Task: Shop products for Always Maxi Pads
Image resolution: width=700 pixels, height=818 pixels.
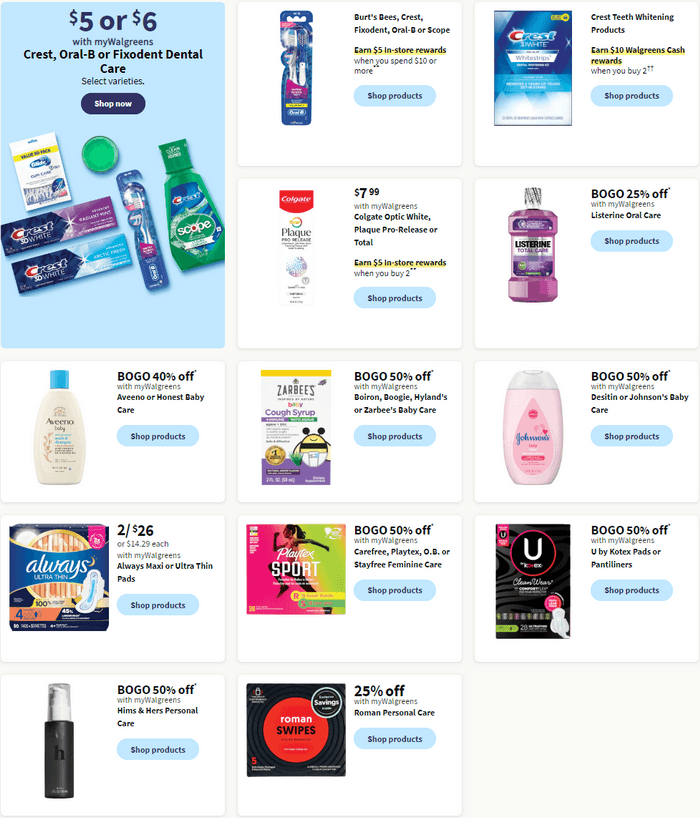Action: click(x=158, y=605)
